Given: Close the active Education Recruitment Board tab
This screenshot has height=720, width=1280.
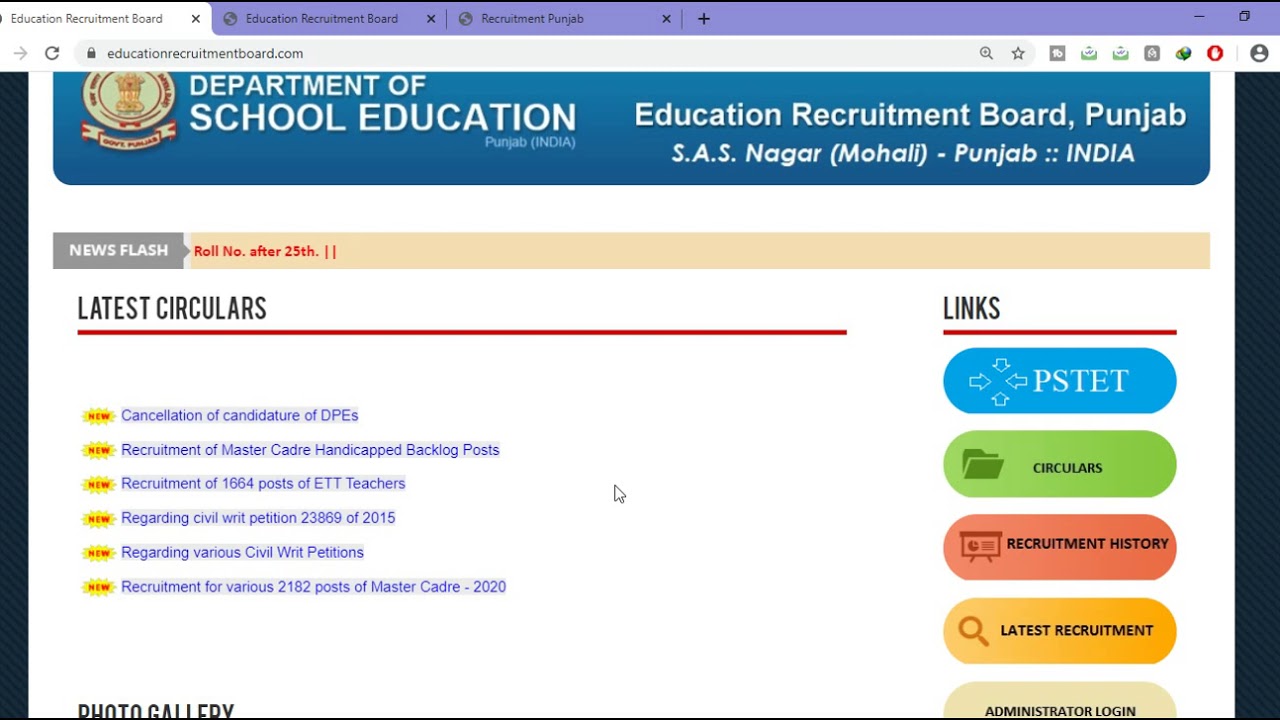Looking at the screenshot, I should (196, 18).
